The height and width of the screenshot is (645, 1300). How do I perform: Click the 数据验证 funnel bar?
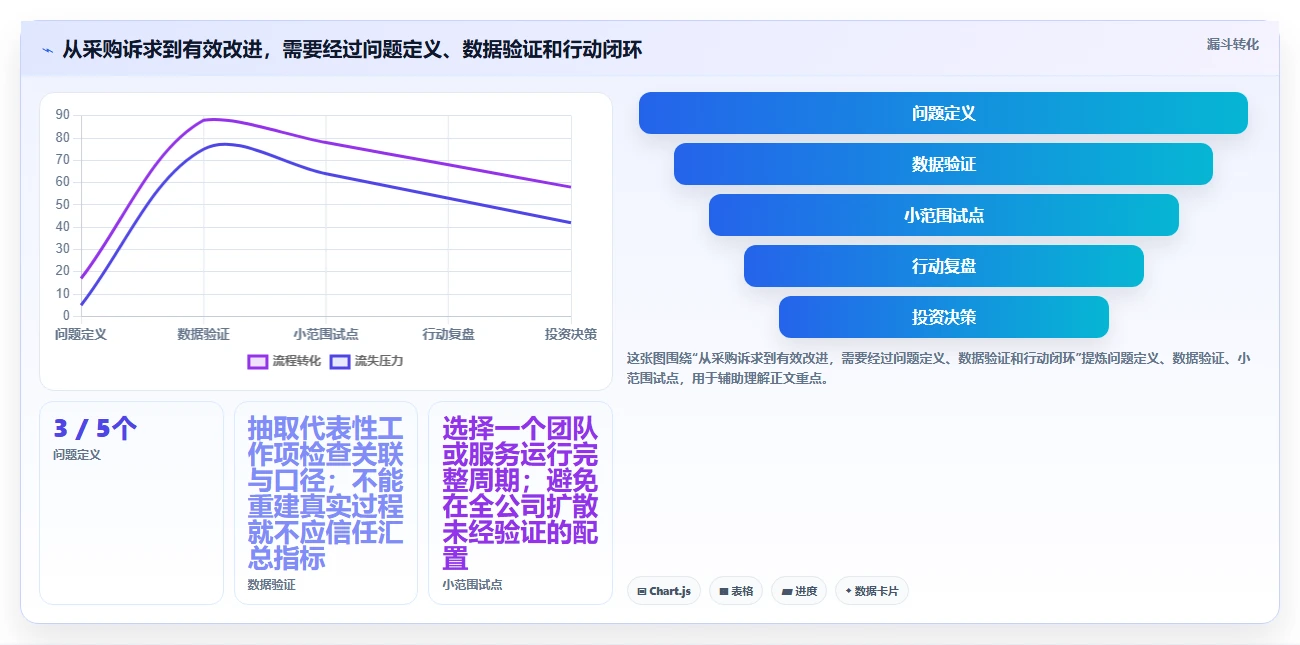tap(943, 164)
